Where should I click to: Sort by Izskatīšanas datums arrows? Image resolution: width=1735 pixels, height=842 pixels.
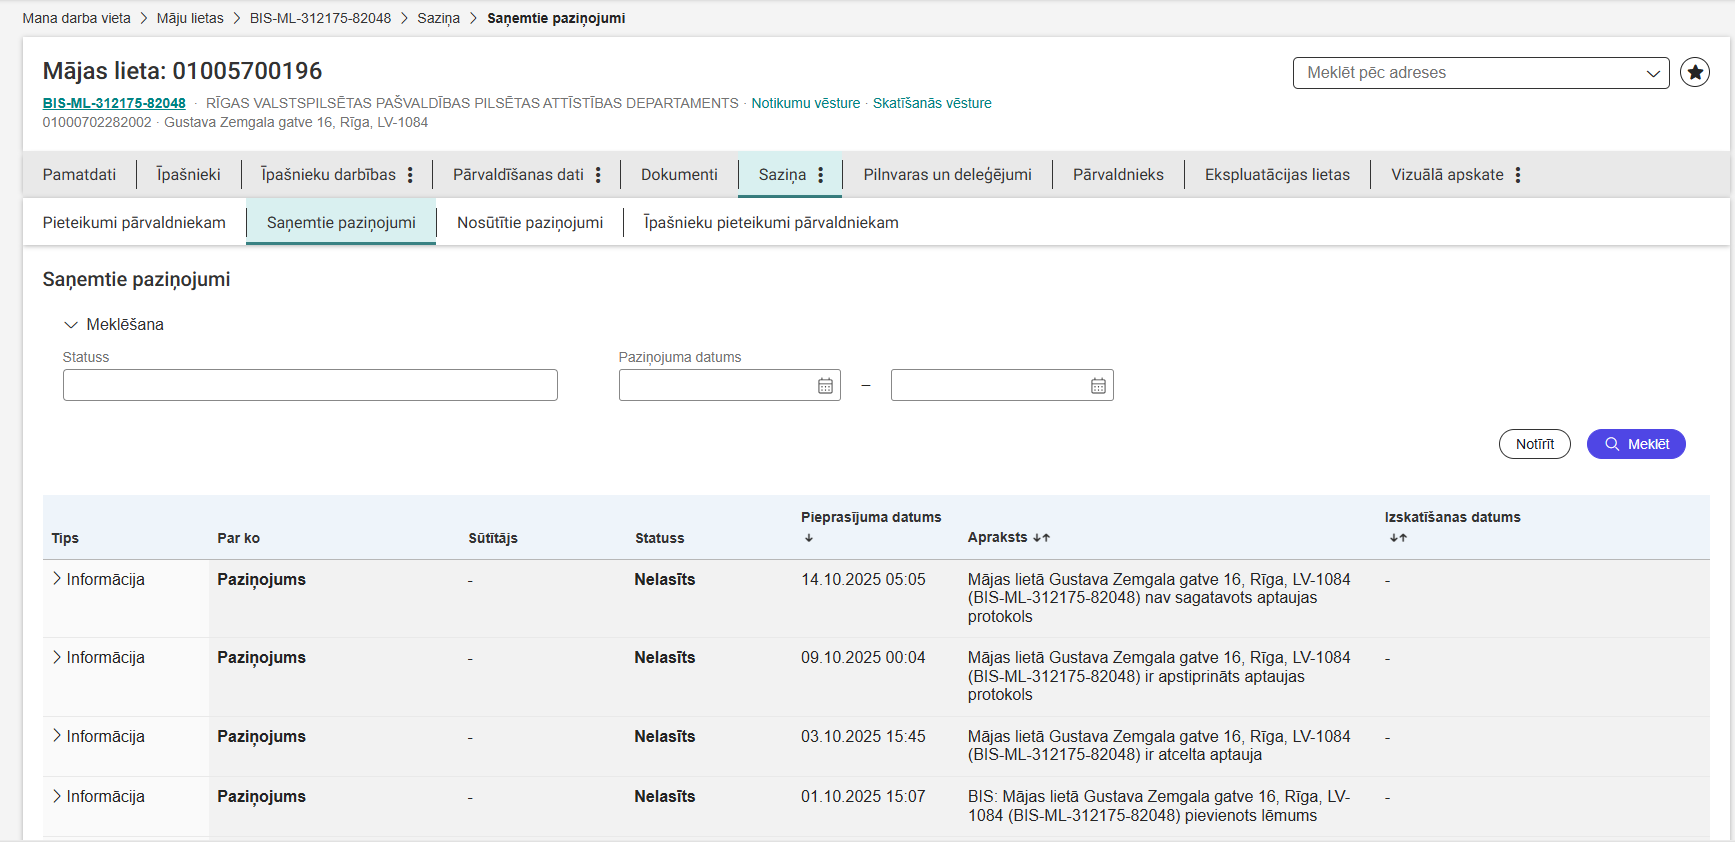(x=1398, y=538)
